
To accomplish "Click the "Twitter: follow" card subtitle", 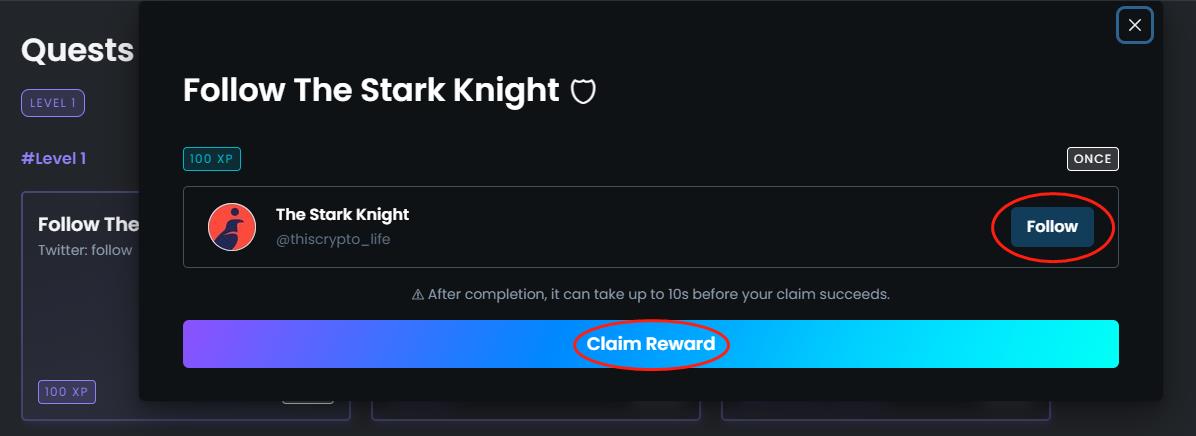I will (x=85, y=250).
